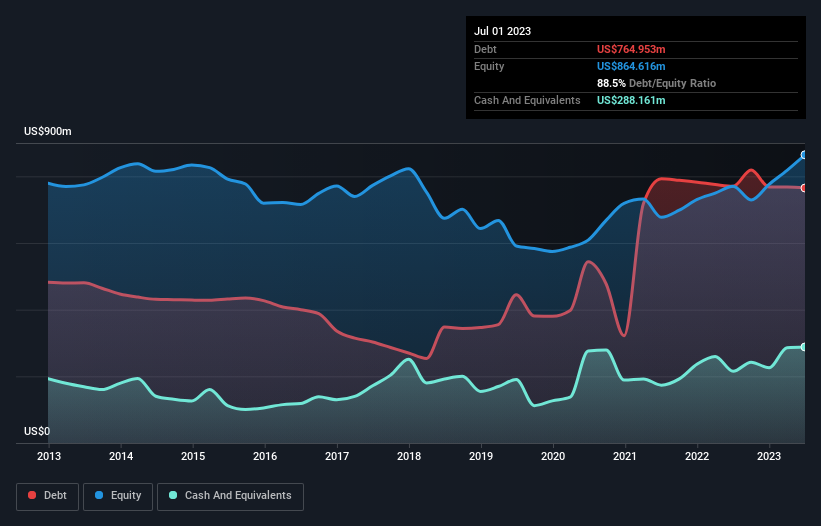Click the 2018 year tick label
Viewport: 821px width, 526px height.
(x=409, y=456)
